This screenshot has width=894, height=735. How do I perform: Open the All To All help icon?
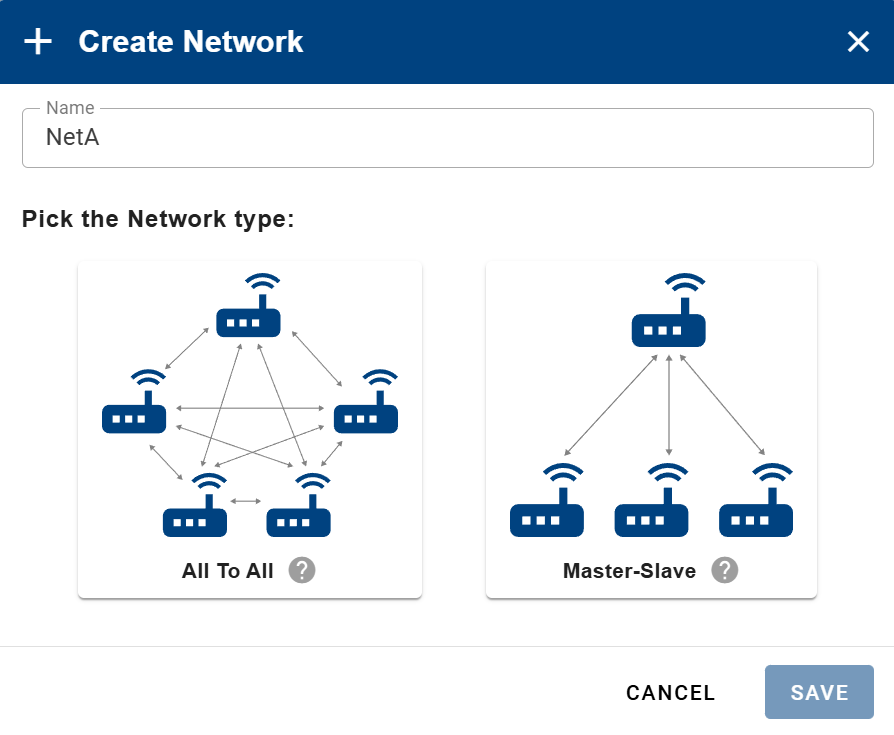pyautogui.click(x=301, y=570)
